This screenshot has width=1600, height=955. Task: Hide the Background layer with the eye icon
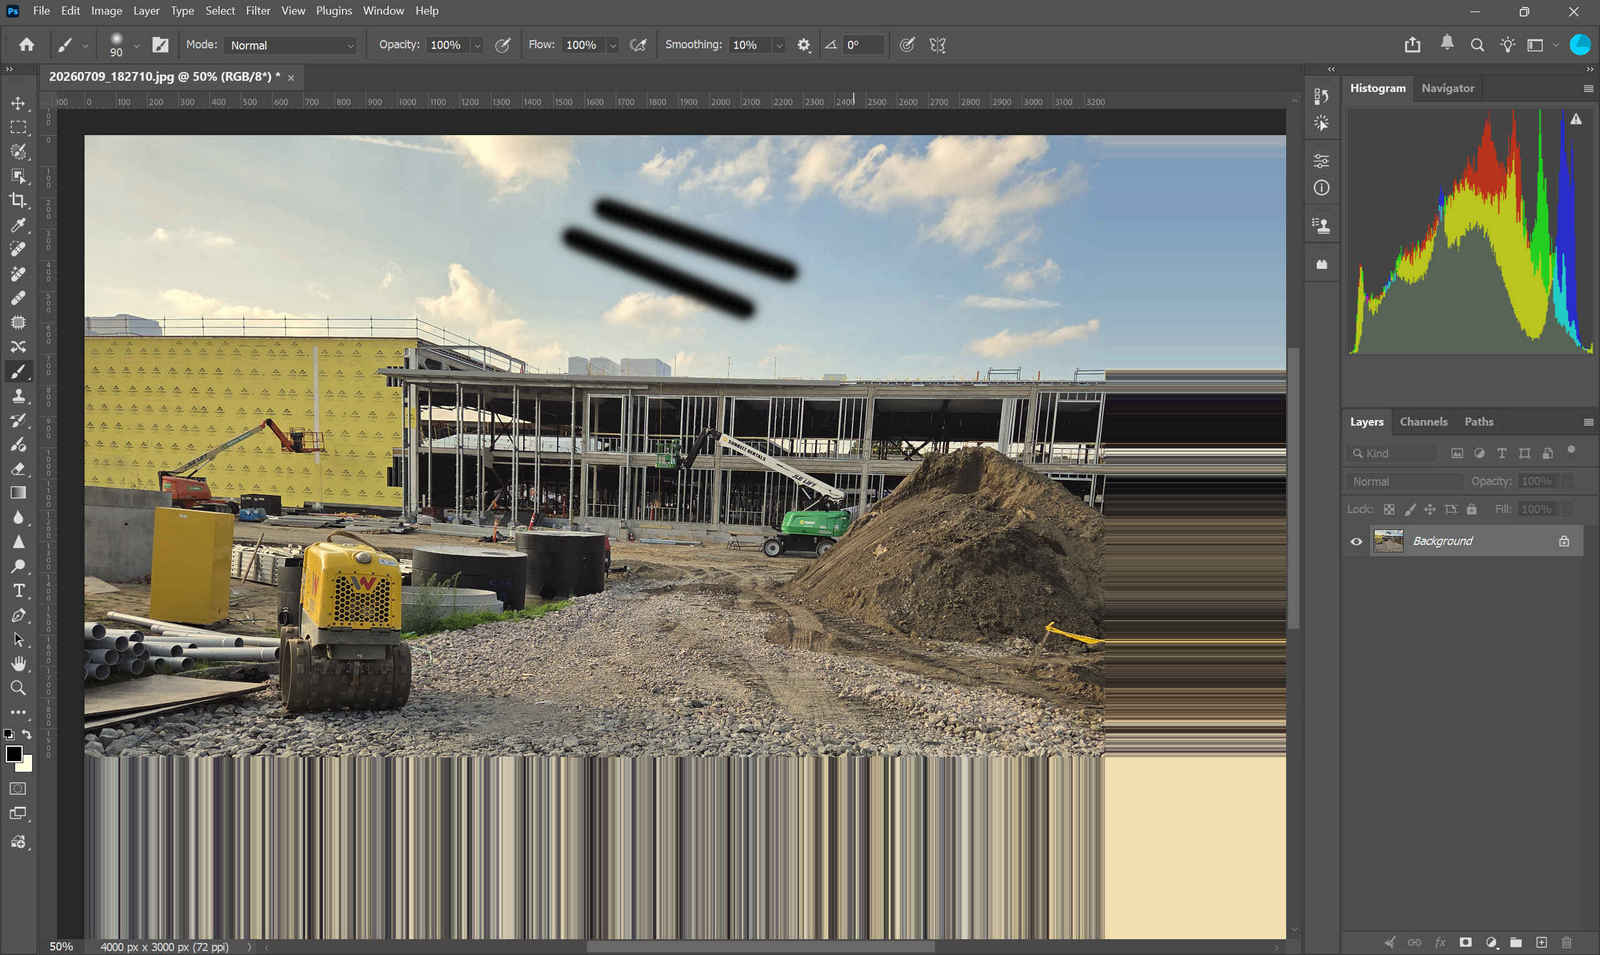tap(1356, 541)
